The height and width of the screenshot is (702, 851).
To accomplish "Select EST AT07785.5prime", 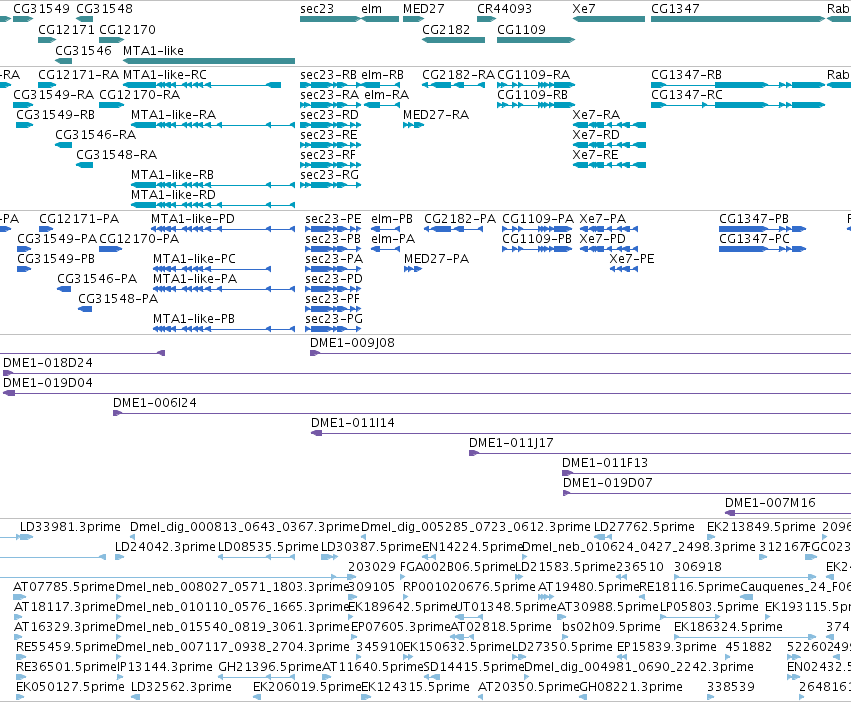I will pos(64,587).
